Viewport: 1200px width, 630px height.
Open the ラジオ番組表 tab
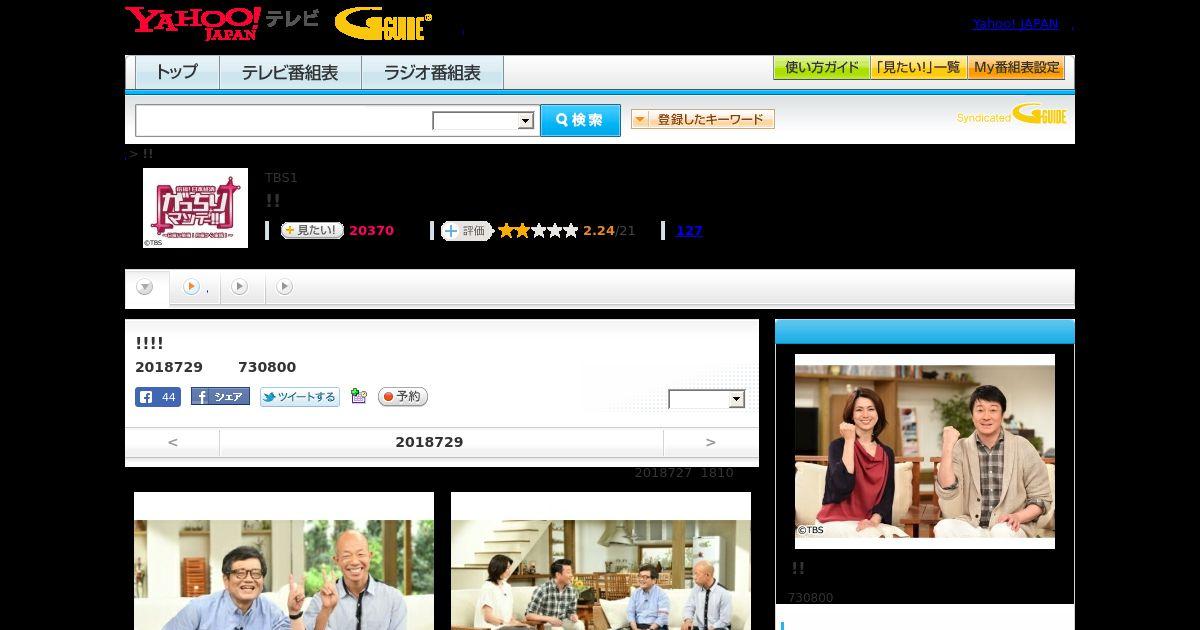tap(433, 72)
